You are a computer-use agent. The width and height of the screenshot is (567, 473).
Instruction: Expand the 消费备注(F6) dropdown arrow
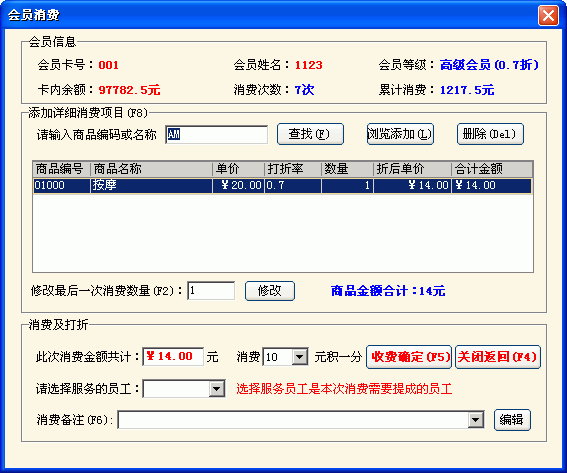[476, 420]
